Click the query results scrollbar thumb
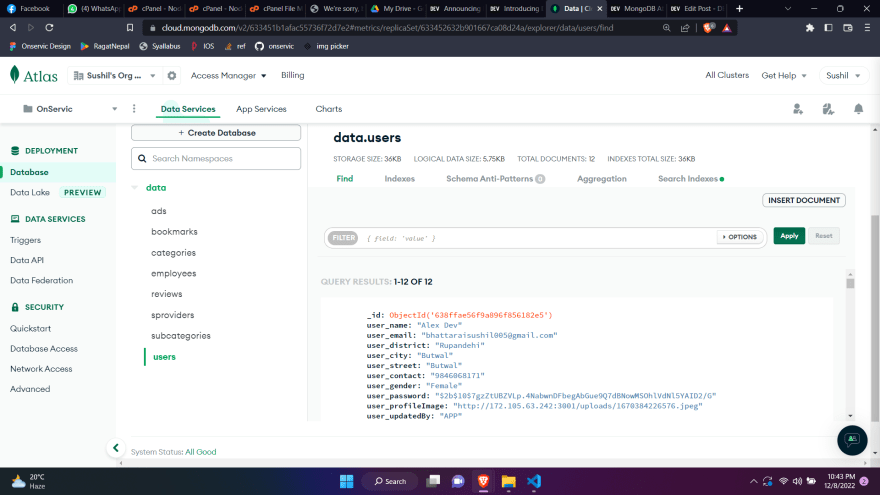 pyautogui.click(x=850, y=283)
